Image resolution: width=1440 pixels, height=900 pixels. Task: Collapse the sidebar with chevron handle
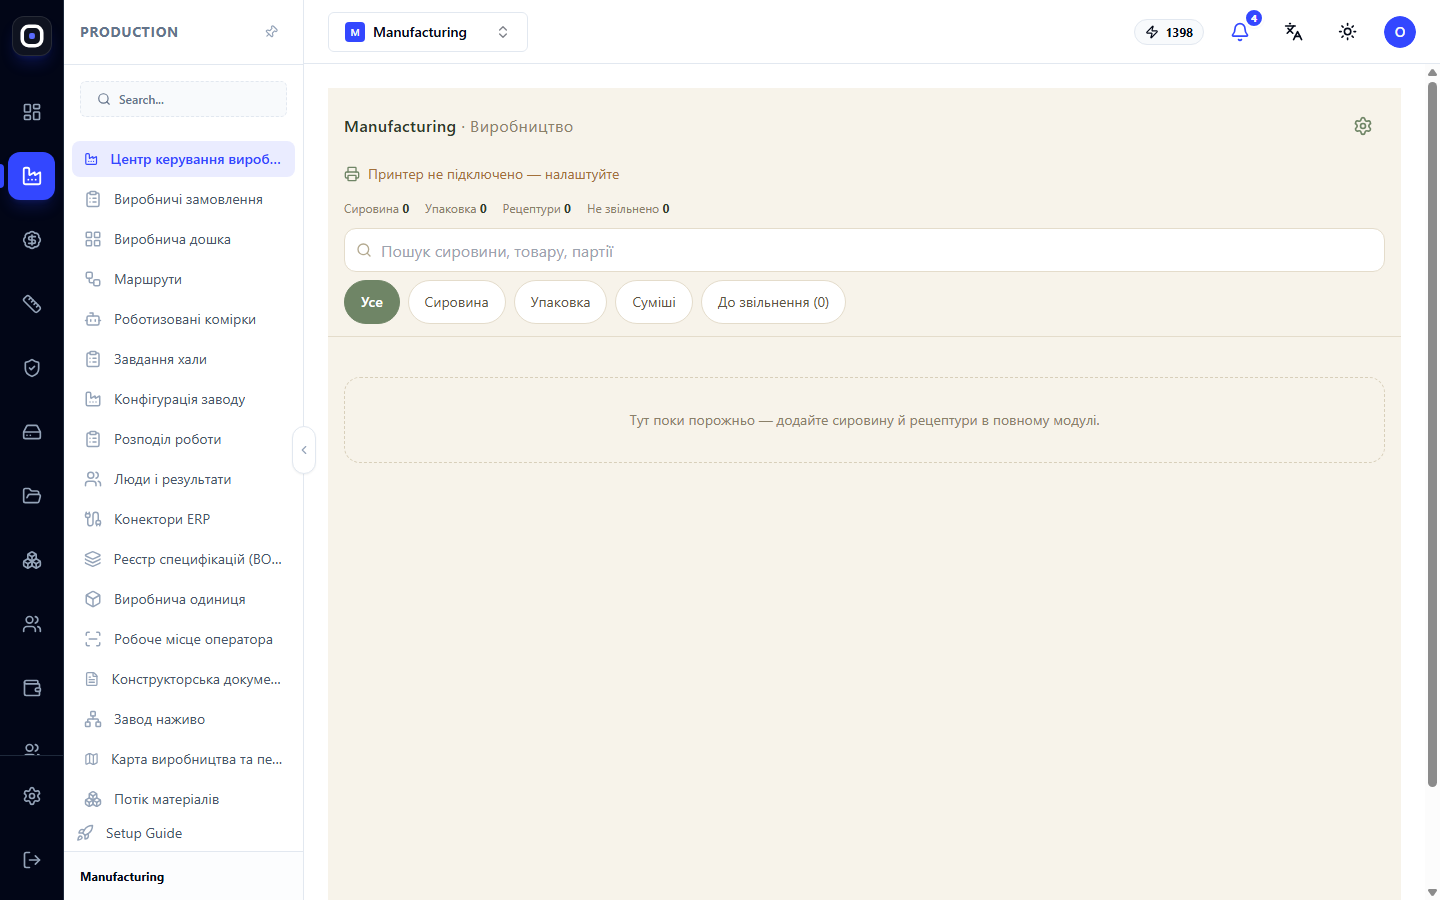[304, 450]
